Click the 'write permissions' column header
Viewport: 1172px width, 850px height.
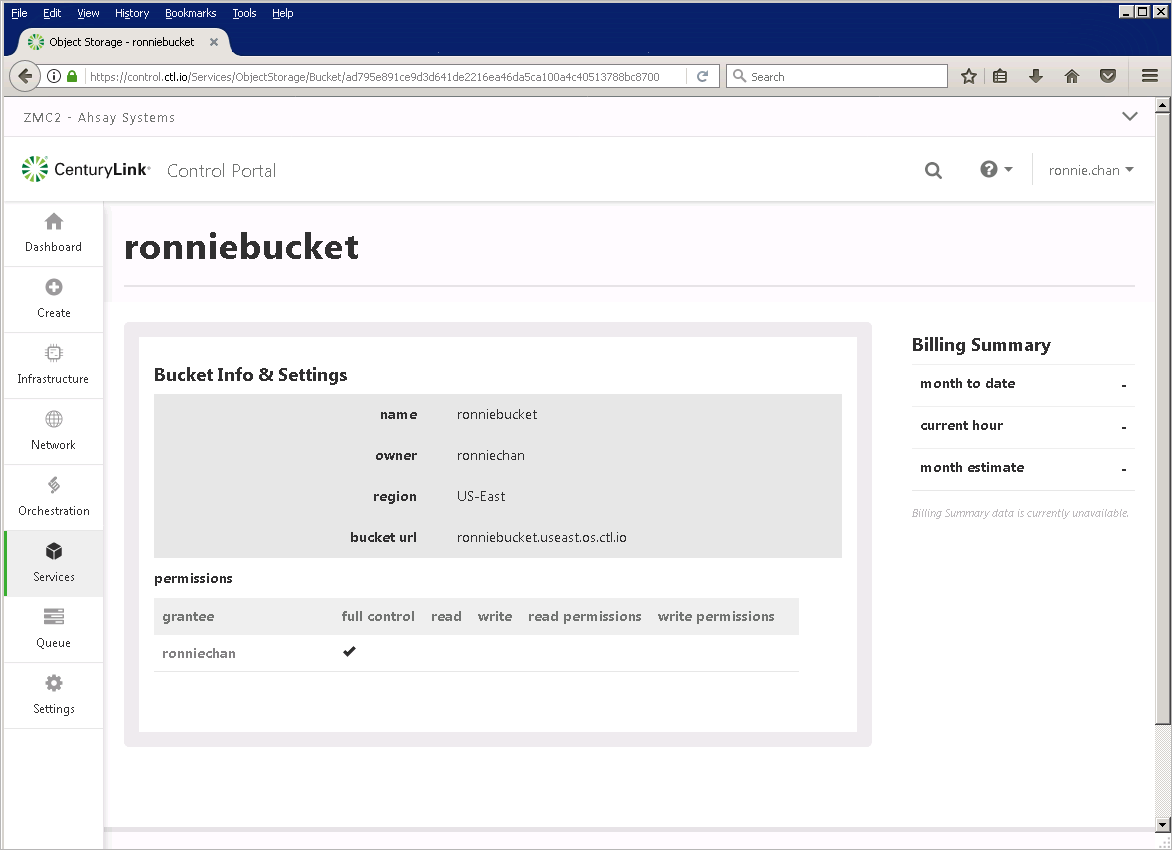(x=716, y=617)
